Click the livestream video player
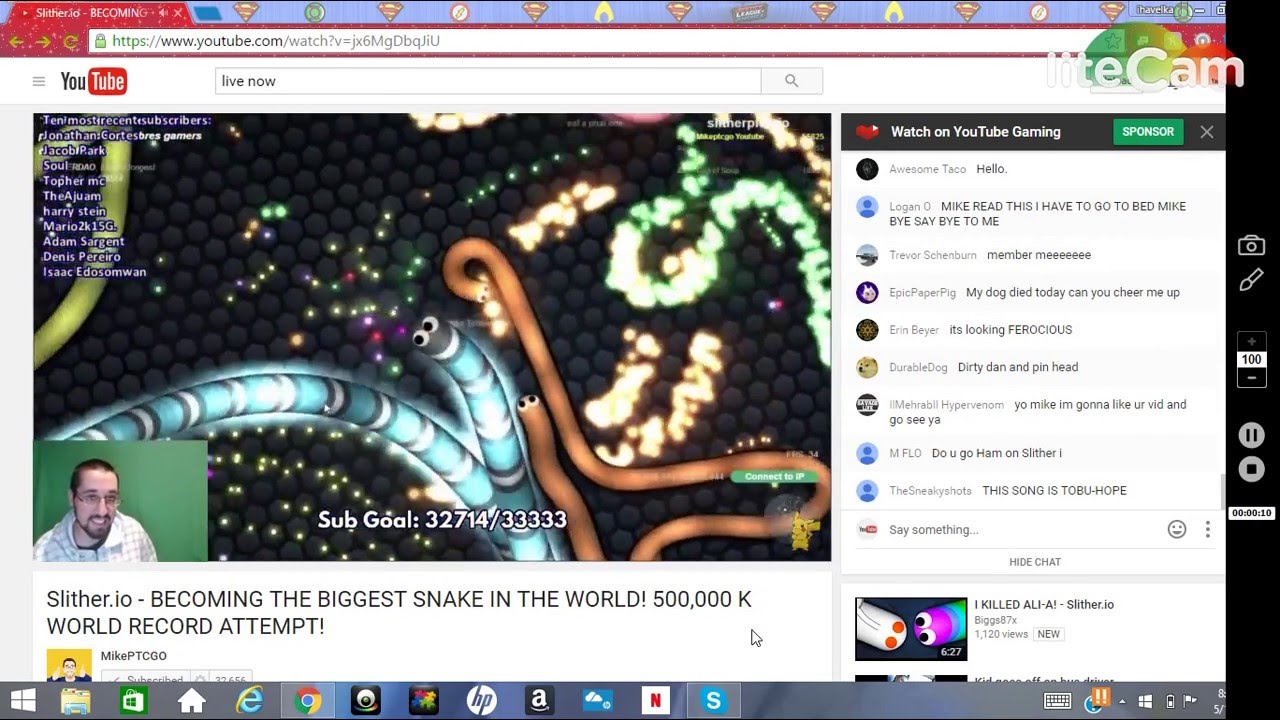Image resolution: width=1280 pixels, height=720 pixels. pos(432,337)
